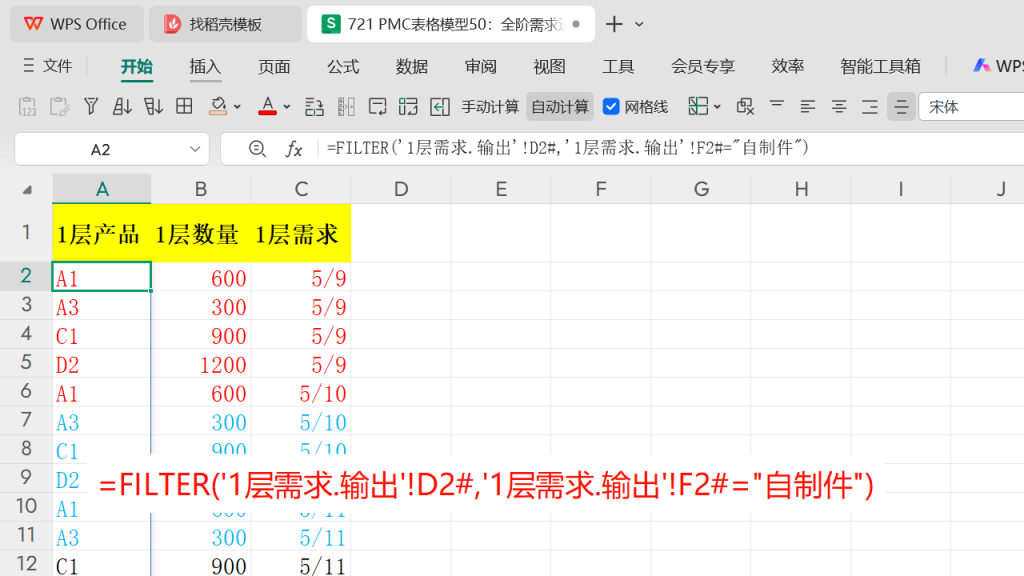The height and width of the screenshot is (576, 1024).
Task: Switch to the 插入 Insert tab
Action: pos(205,67)
